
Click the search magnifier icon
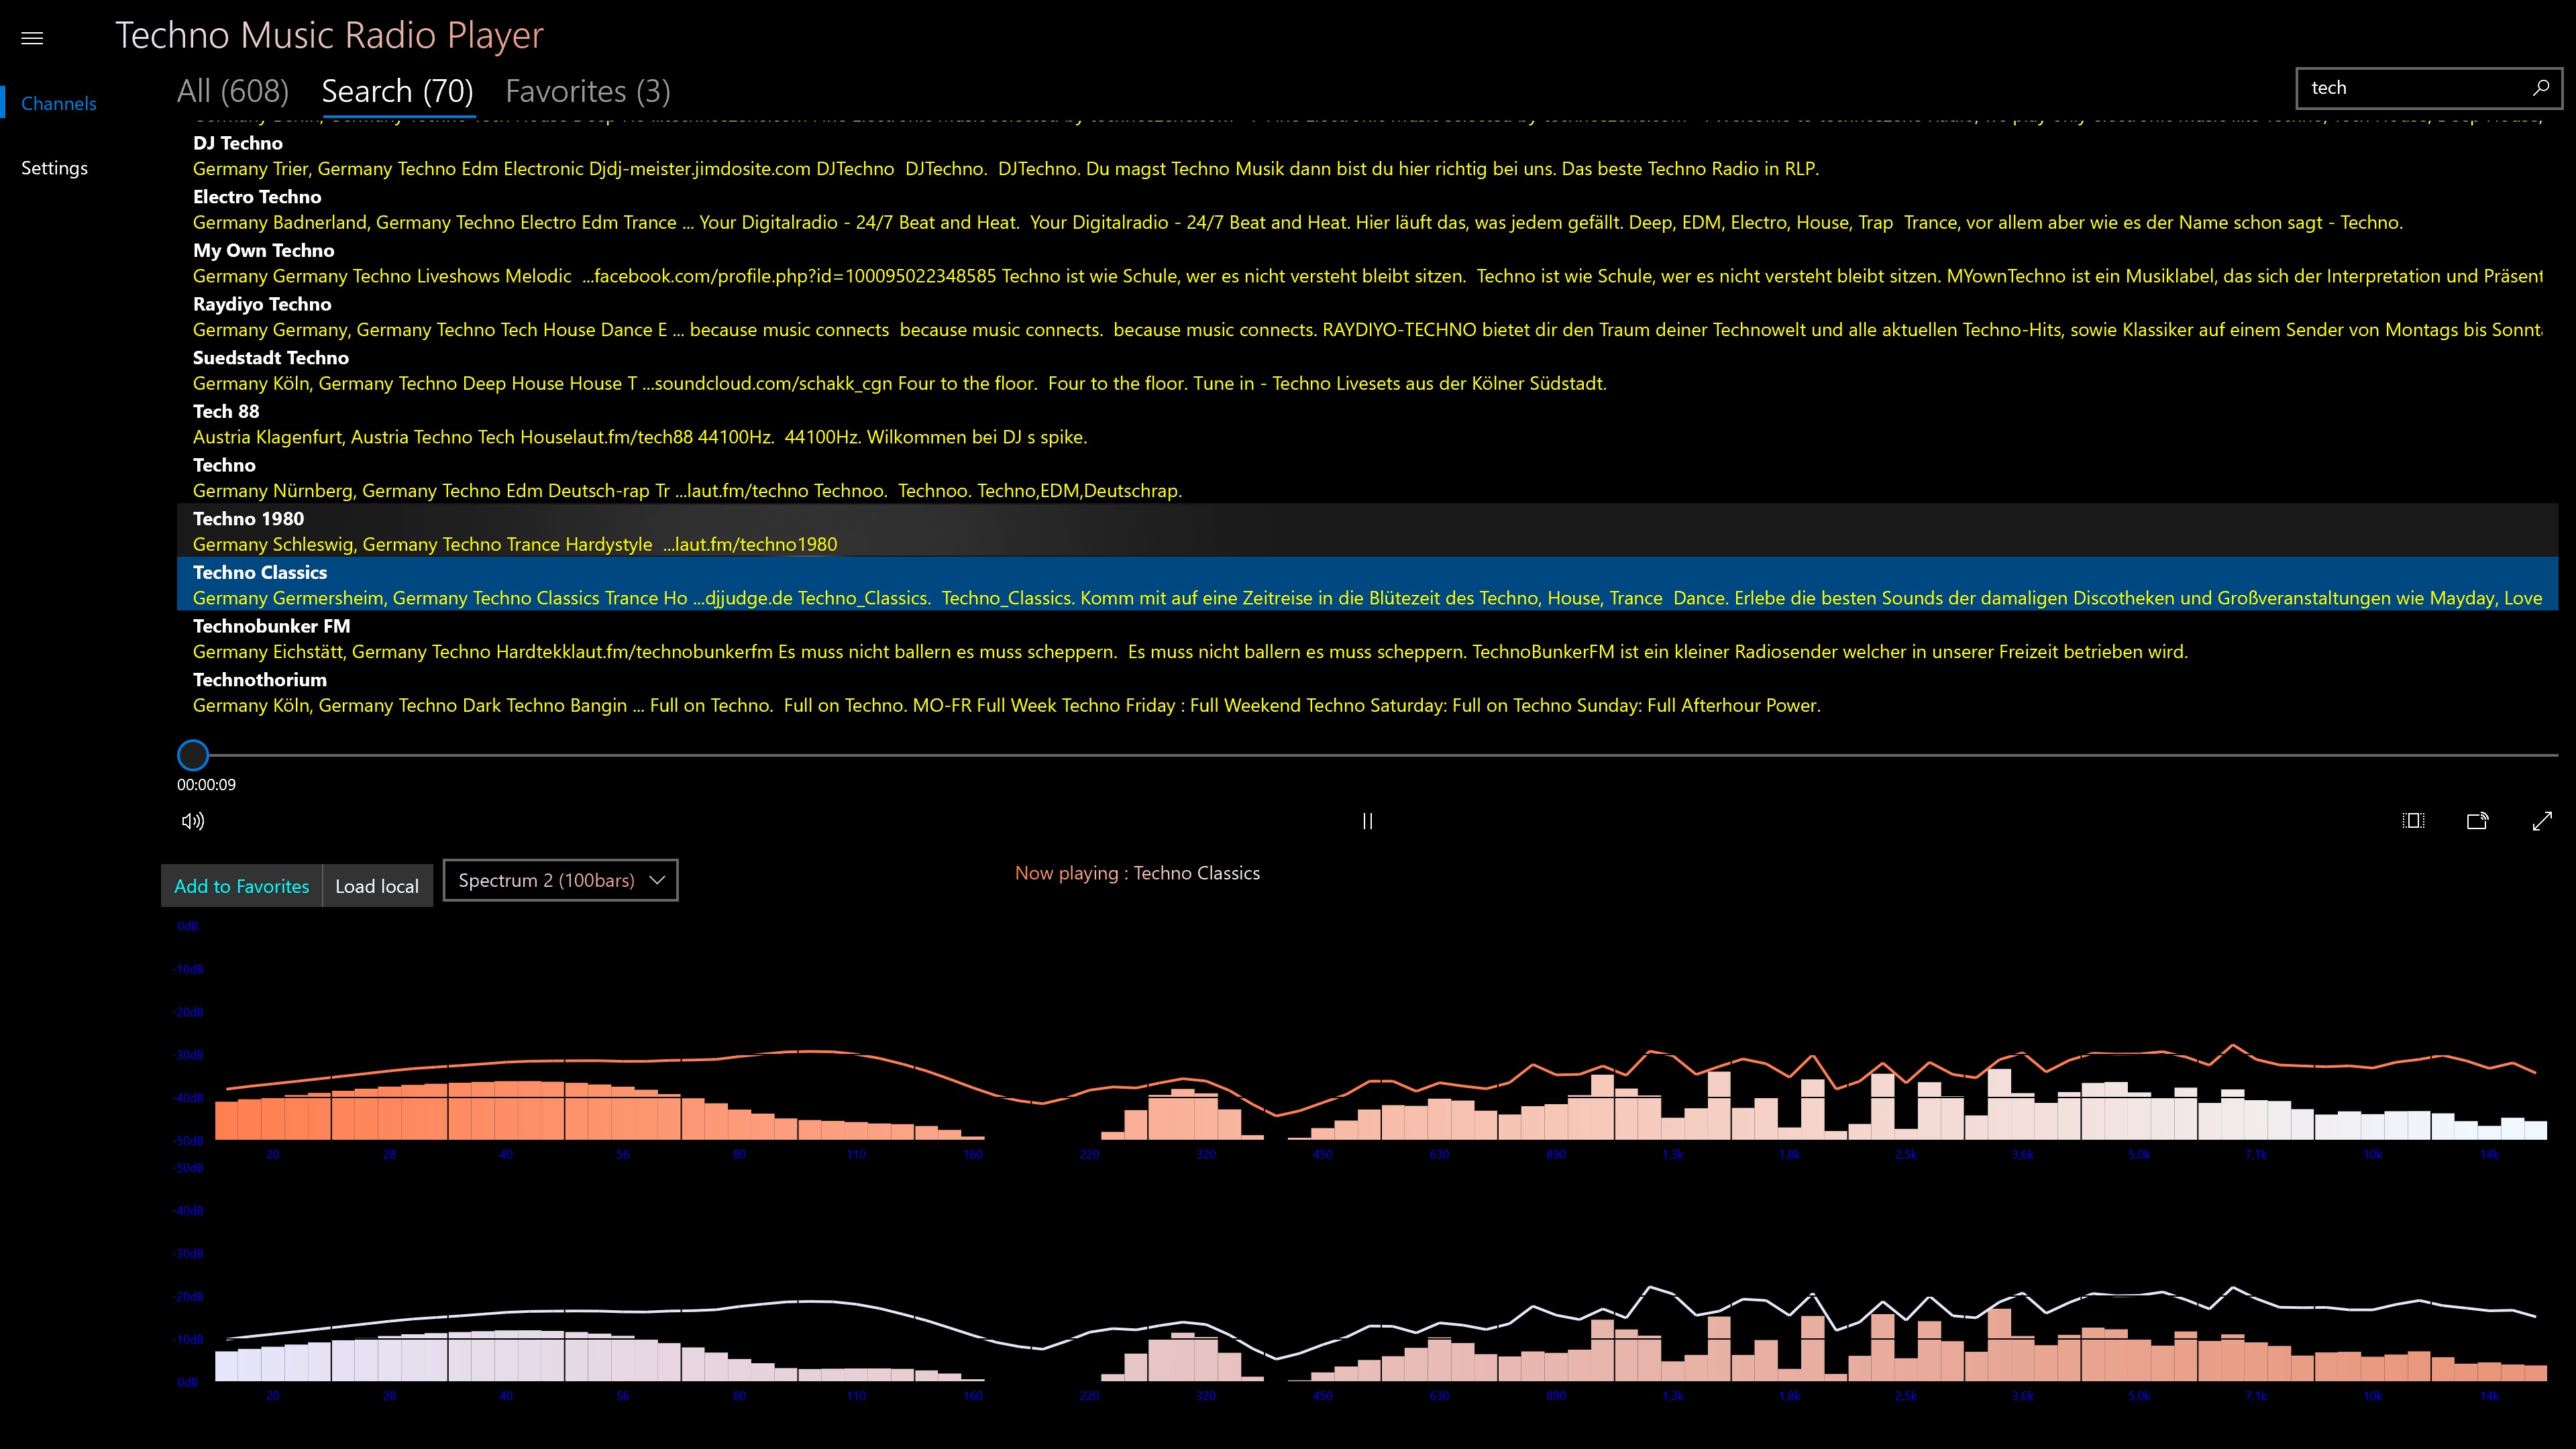pyautogui.click(x=2540, y=88)
